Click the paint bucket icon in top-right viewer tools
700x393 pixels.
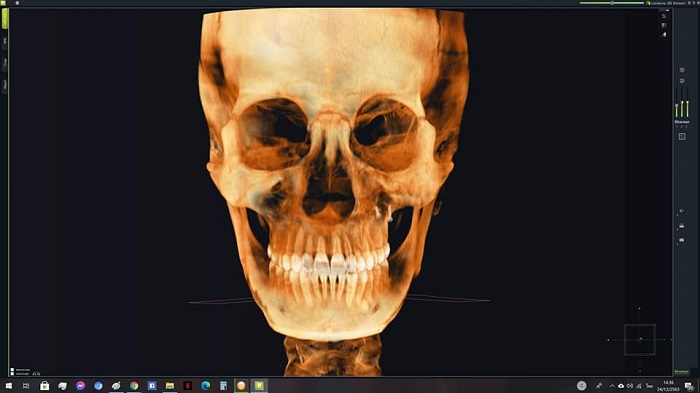(664, 34)
